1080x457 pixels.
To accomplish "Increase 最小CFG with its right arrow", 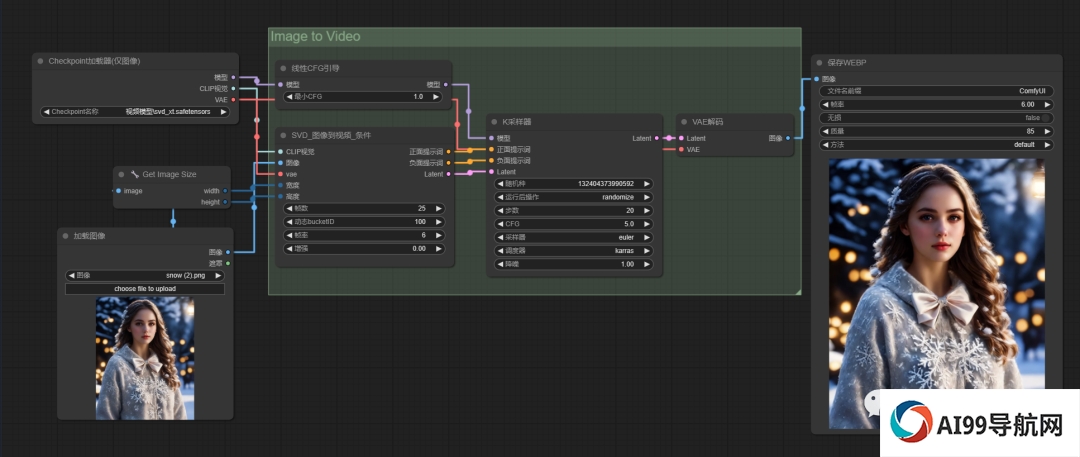I will 436,97.
